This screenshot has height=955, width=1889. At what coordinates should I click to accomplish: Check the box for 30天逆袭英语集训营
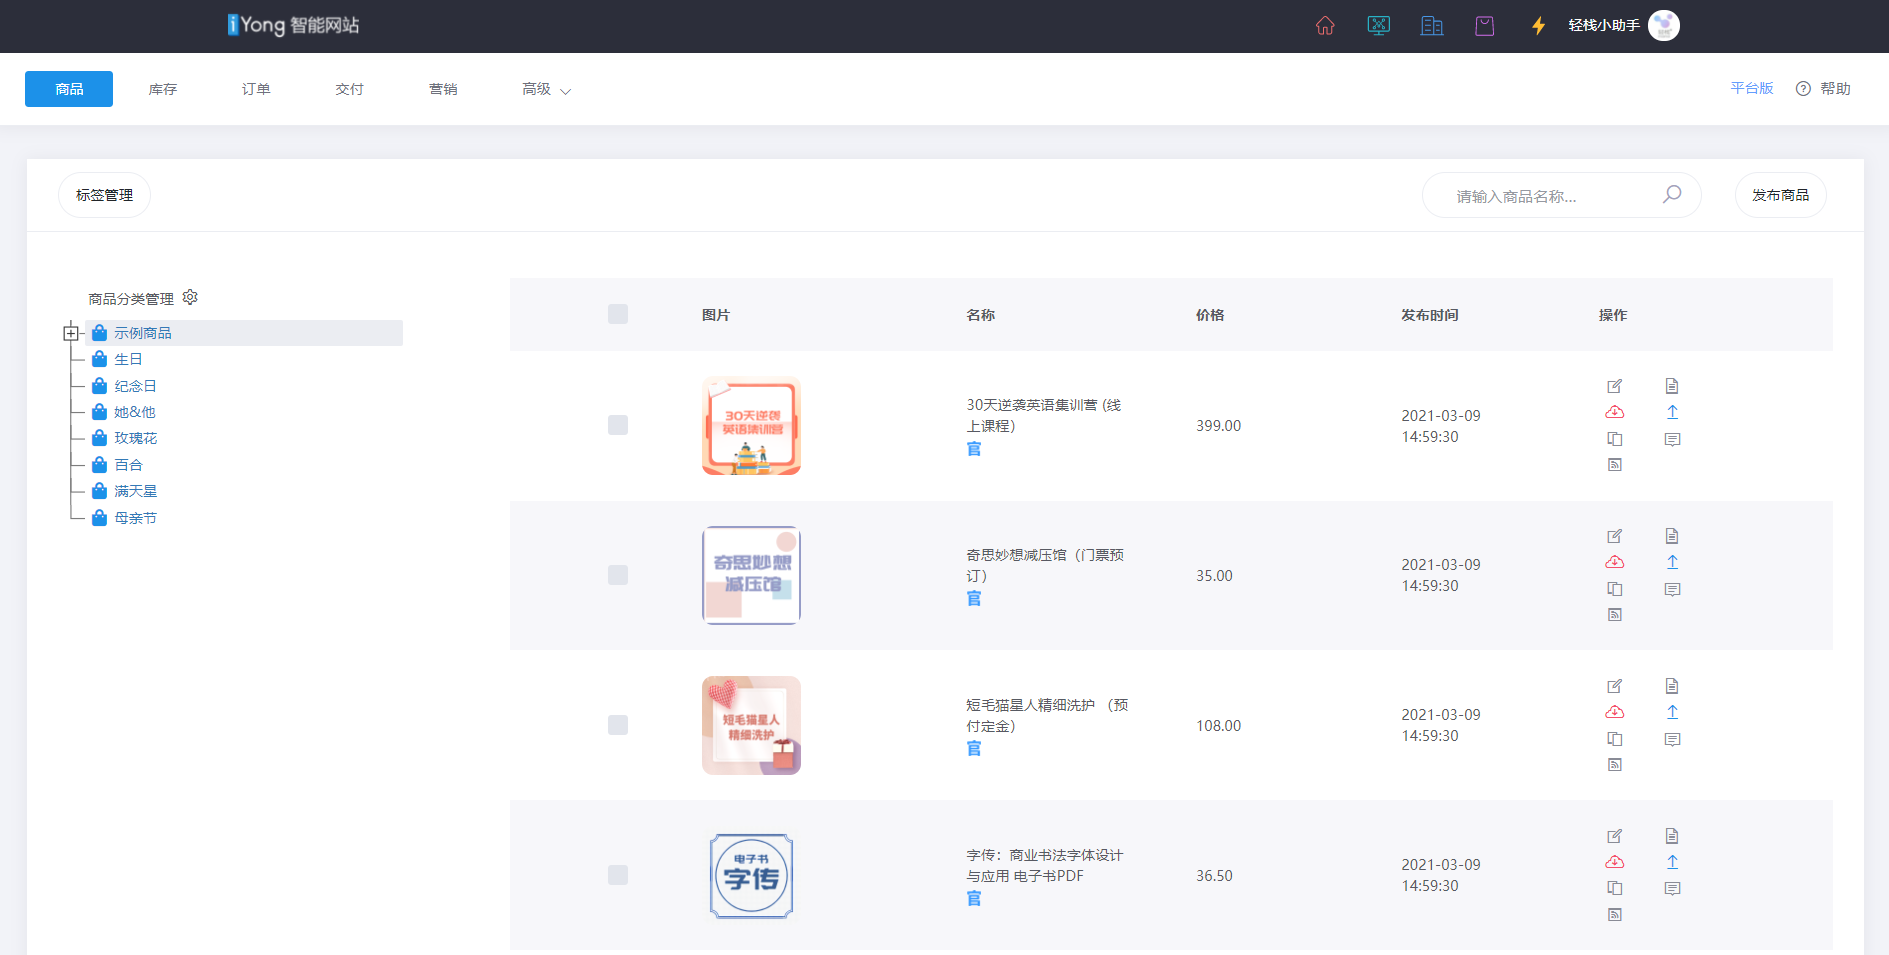(x=618, y=425)
